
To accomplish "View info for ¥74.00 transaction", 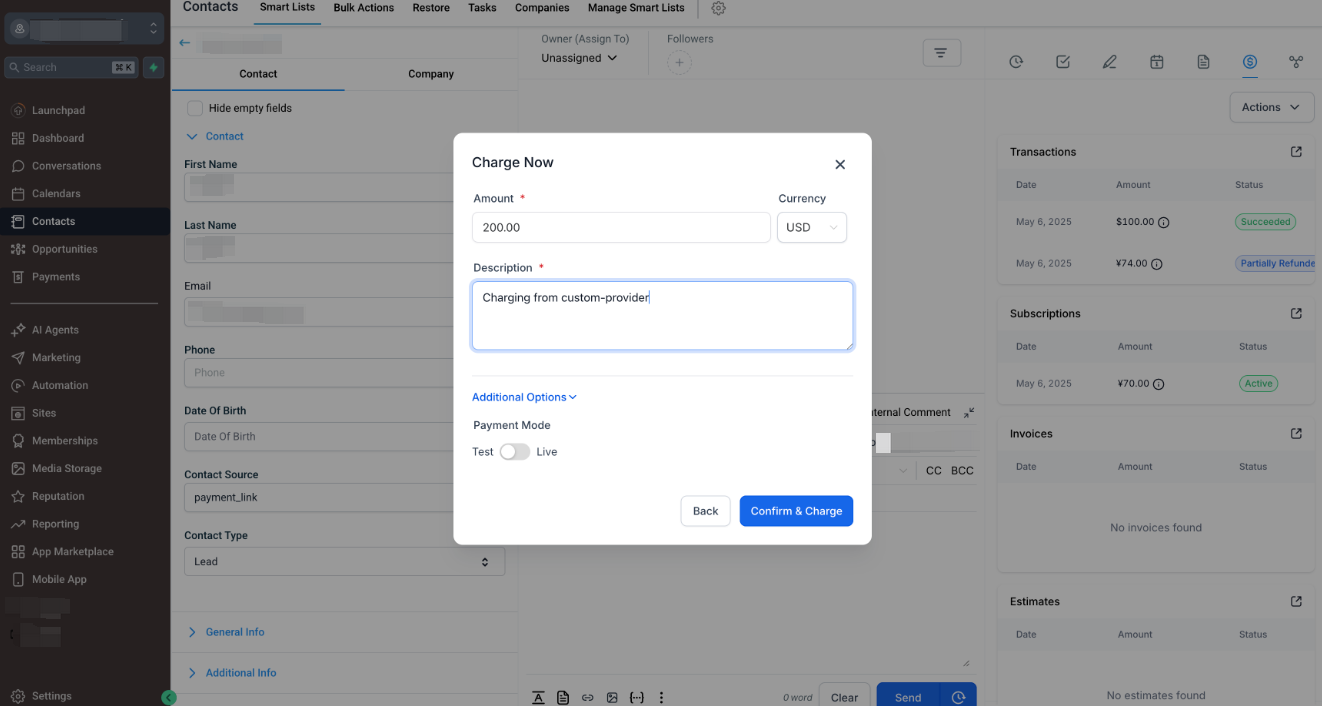I will coord(1157,264).
